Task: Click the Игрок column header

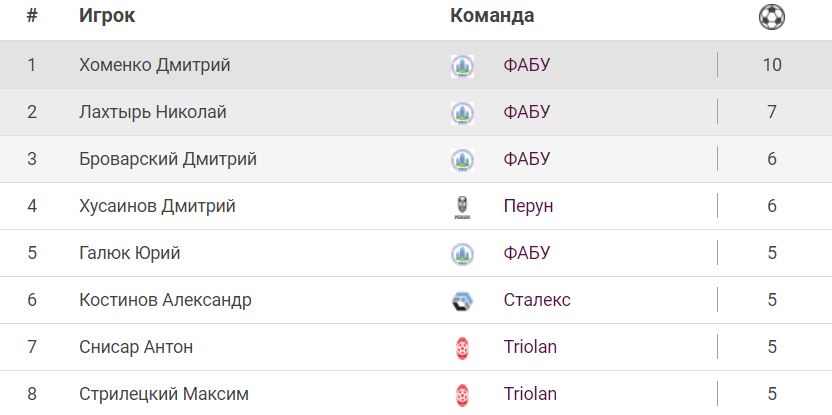Action: click(x=107, y=16)
